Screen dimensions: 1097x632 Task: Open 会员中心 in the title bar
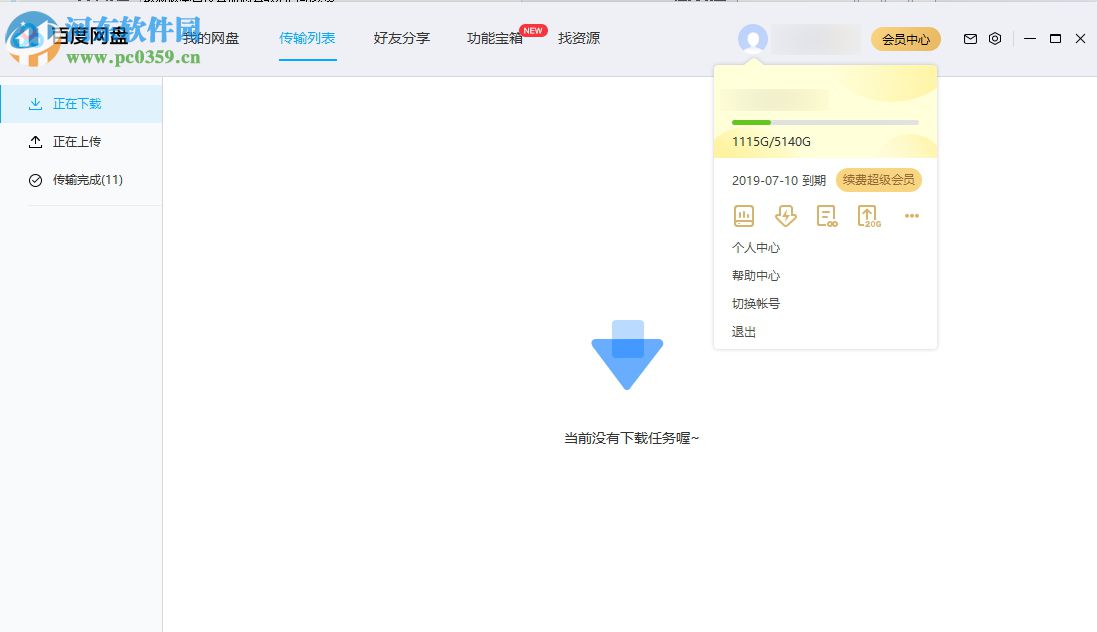click(906, 38)
